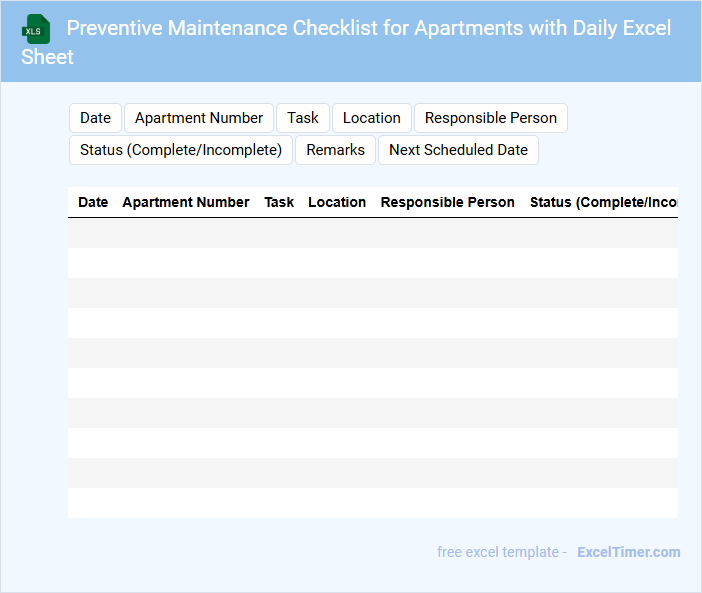Click the 'free excel template' footer text
Image resolution: width=702 pixels, height=593 pixels.
click(x=501, y=552)
